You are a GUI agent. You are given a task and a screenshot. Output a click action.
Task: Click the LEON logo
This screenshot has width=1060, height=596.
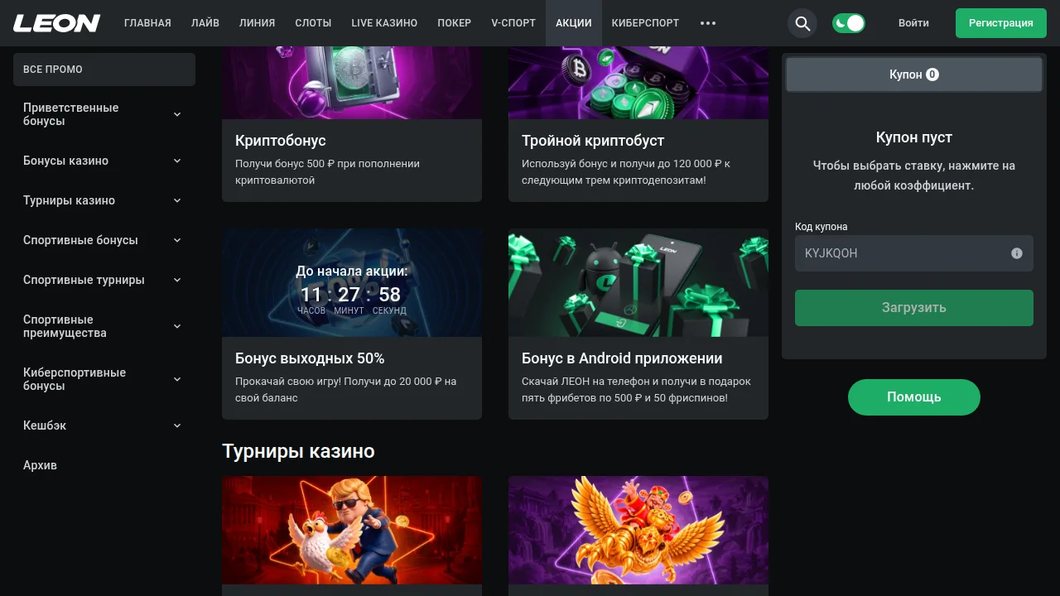(57, 23)
